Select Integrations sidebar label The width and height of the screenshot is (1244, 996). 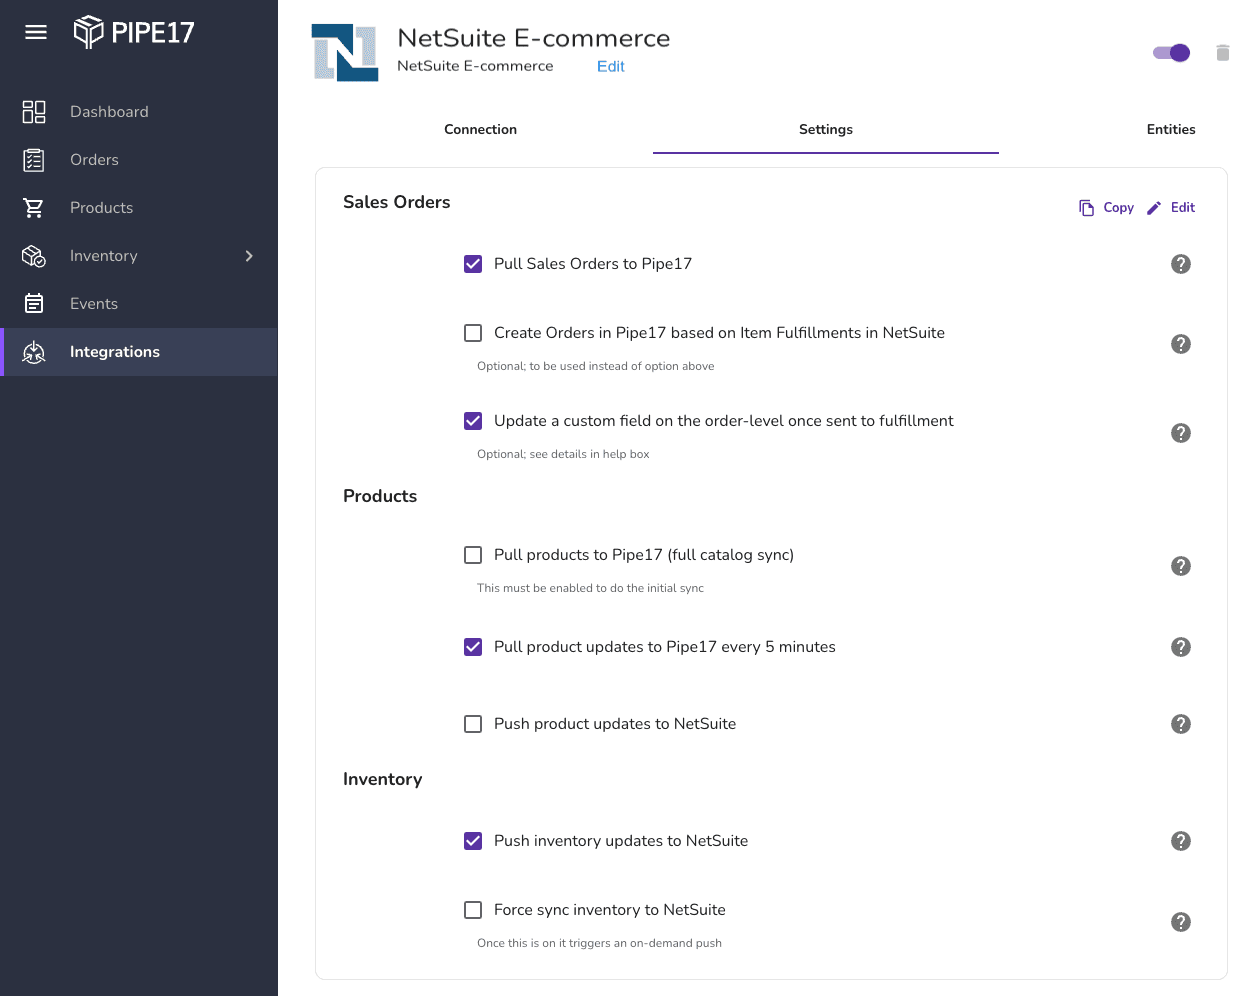(x=115, y=352)
